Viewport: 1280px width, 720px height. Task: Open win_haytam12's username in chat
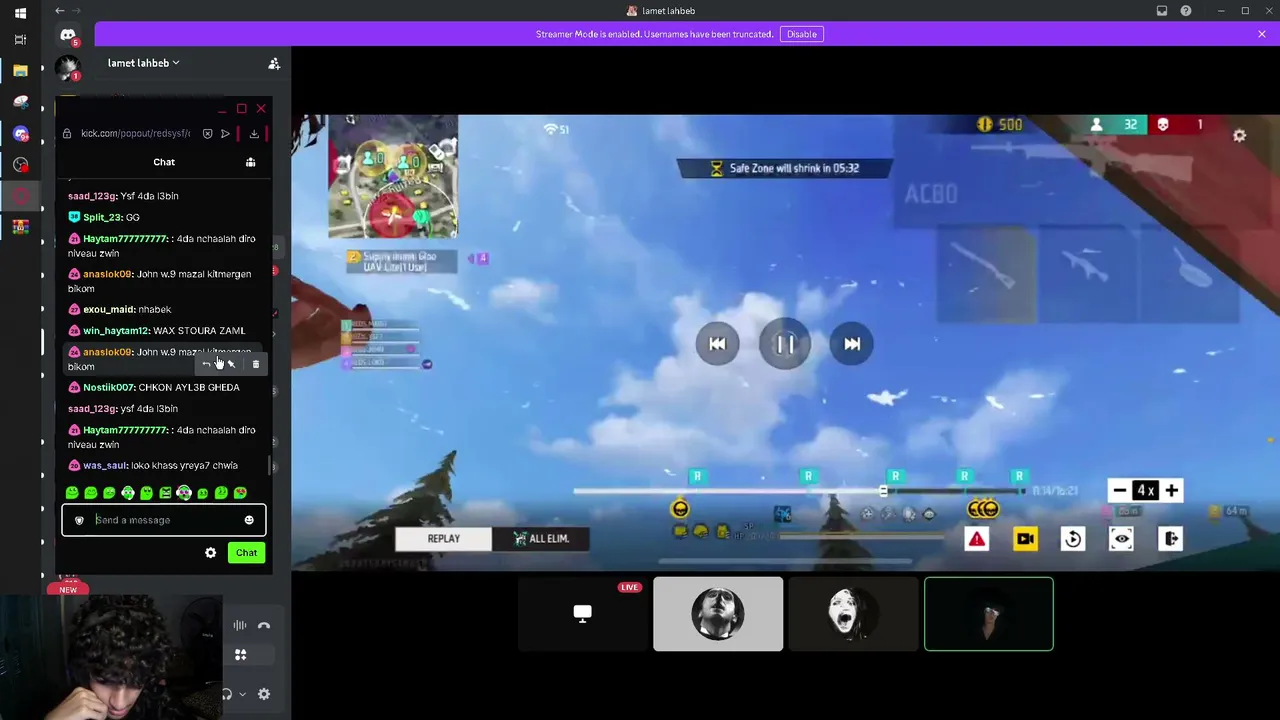point(116,331)
